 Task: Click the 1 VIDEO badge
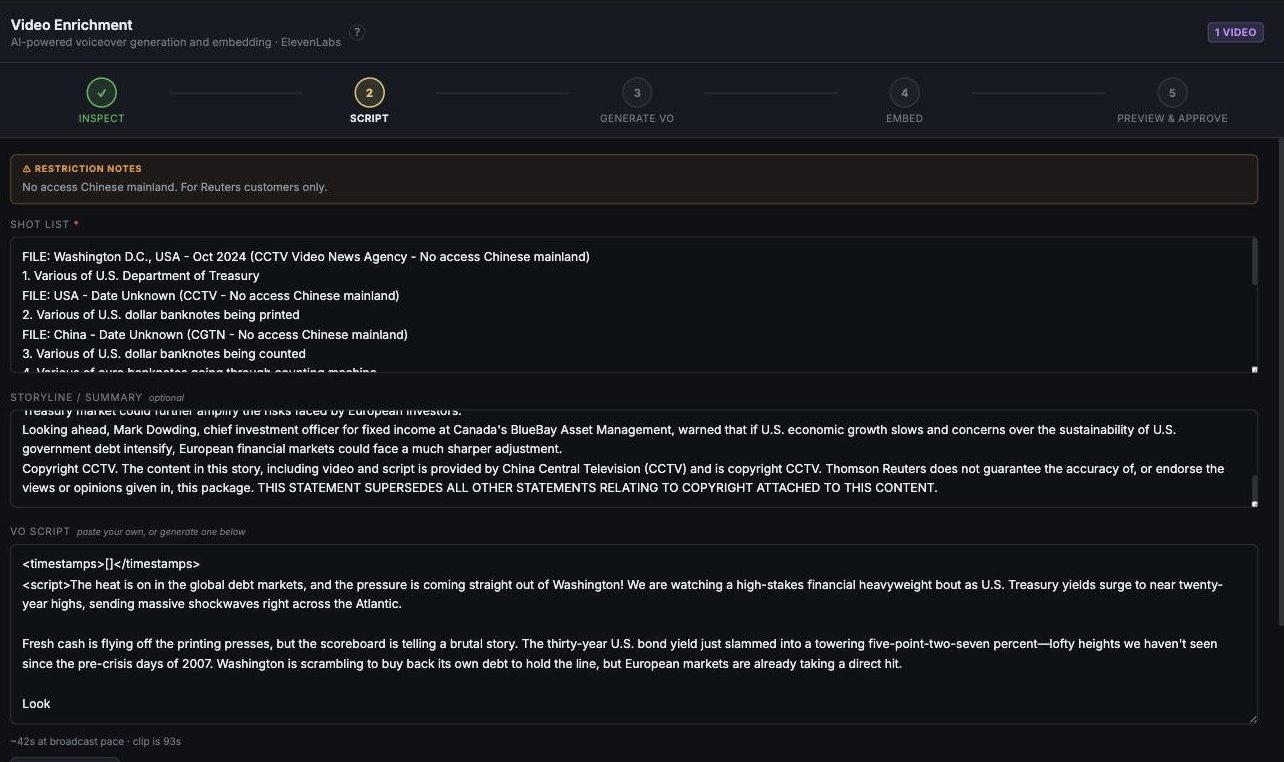1235,32
